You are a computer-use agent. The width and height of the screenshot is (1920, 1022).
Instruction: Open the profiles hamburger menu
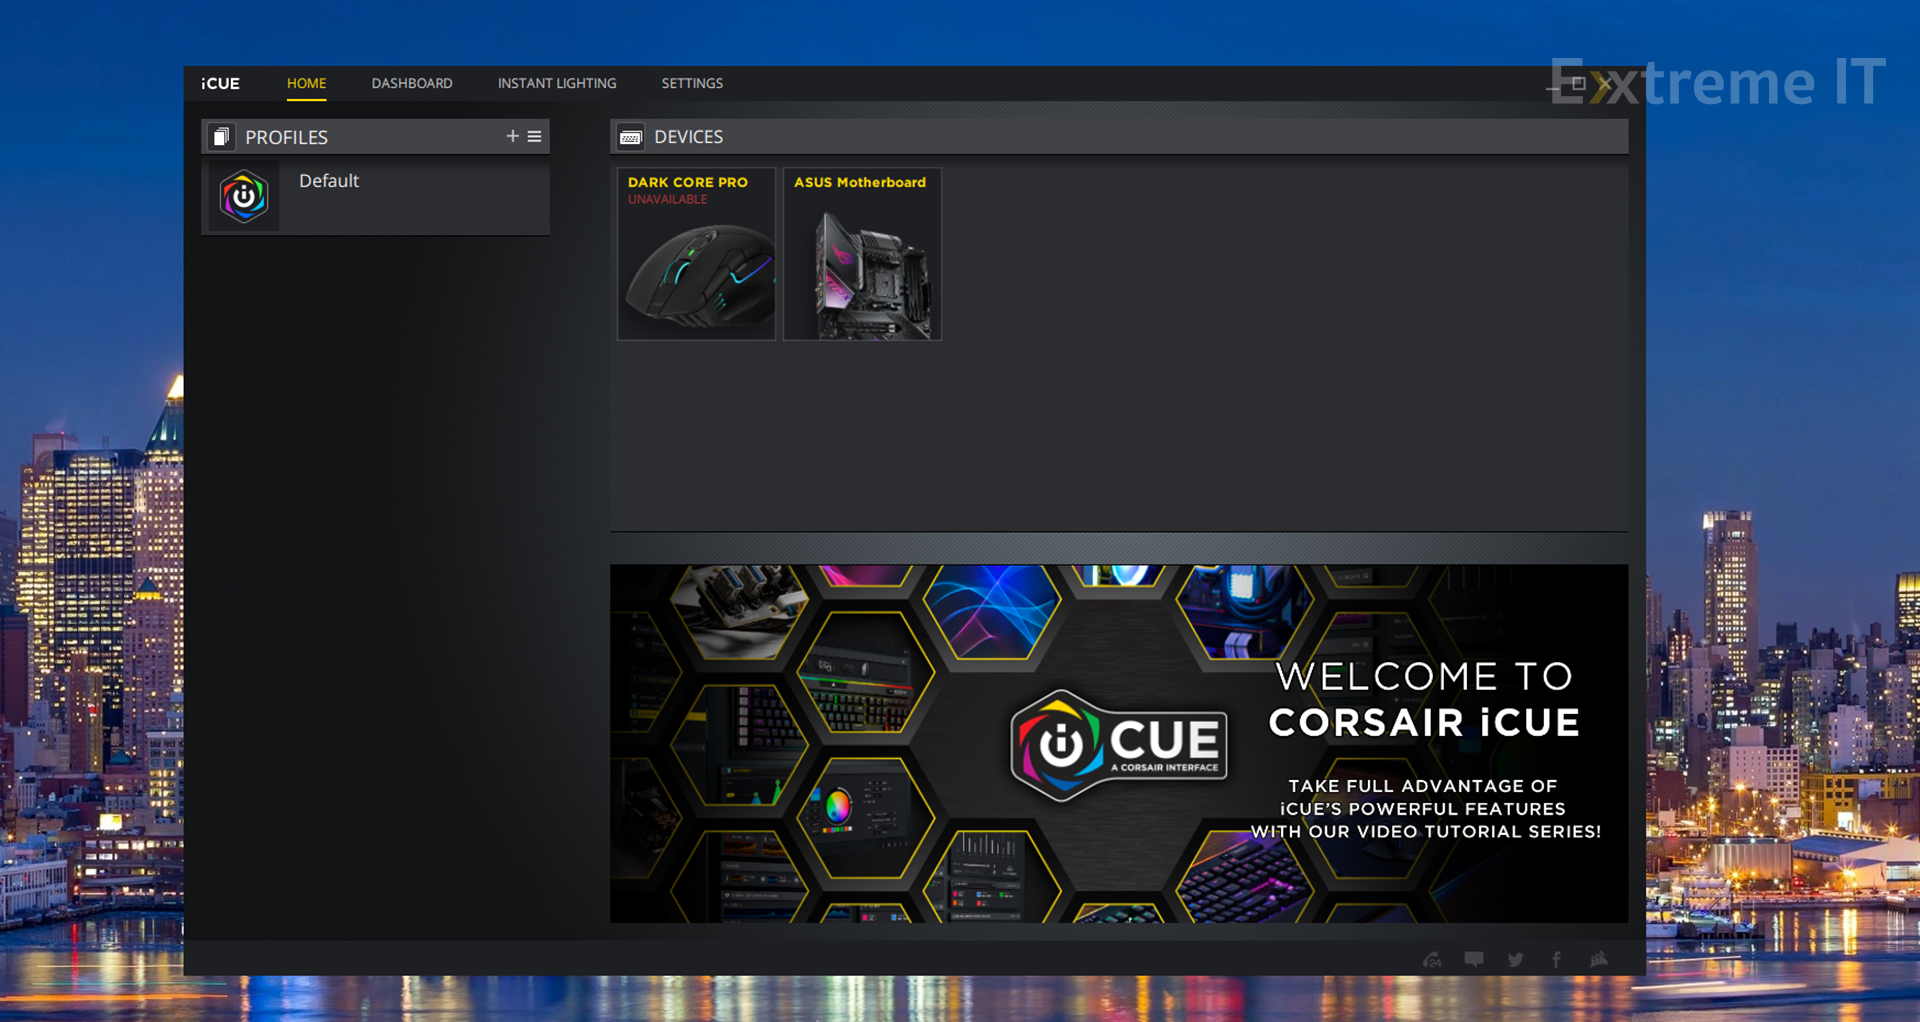535,136
